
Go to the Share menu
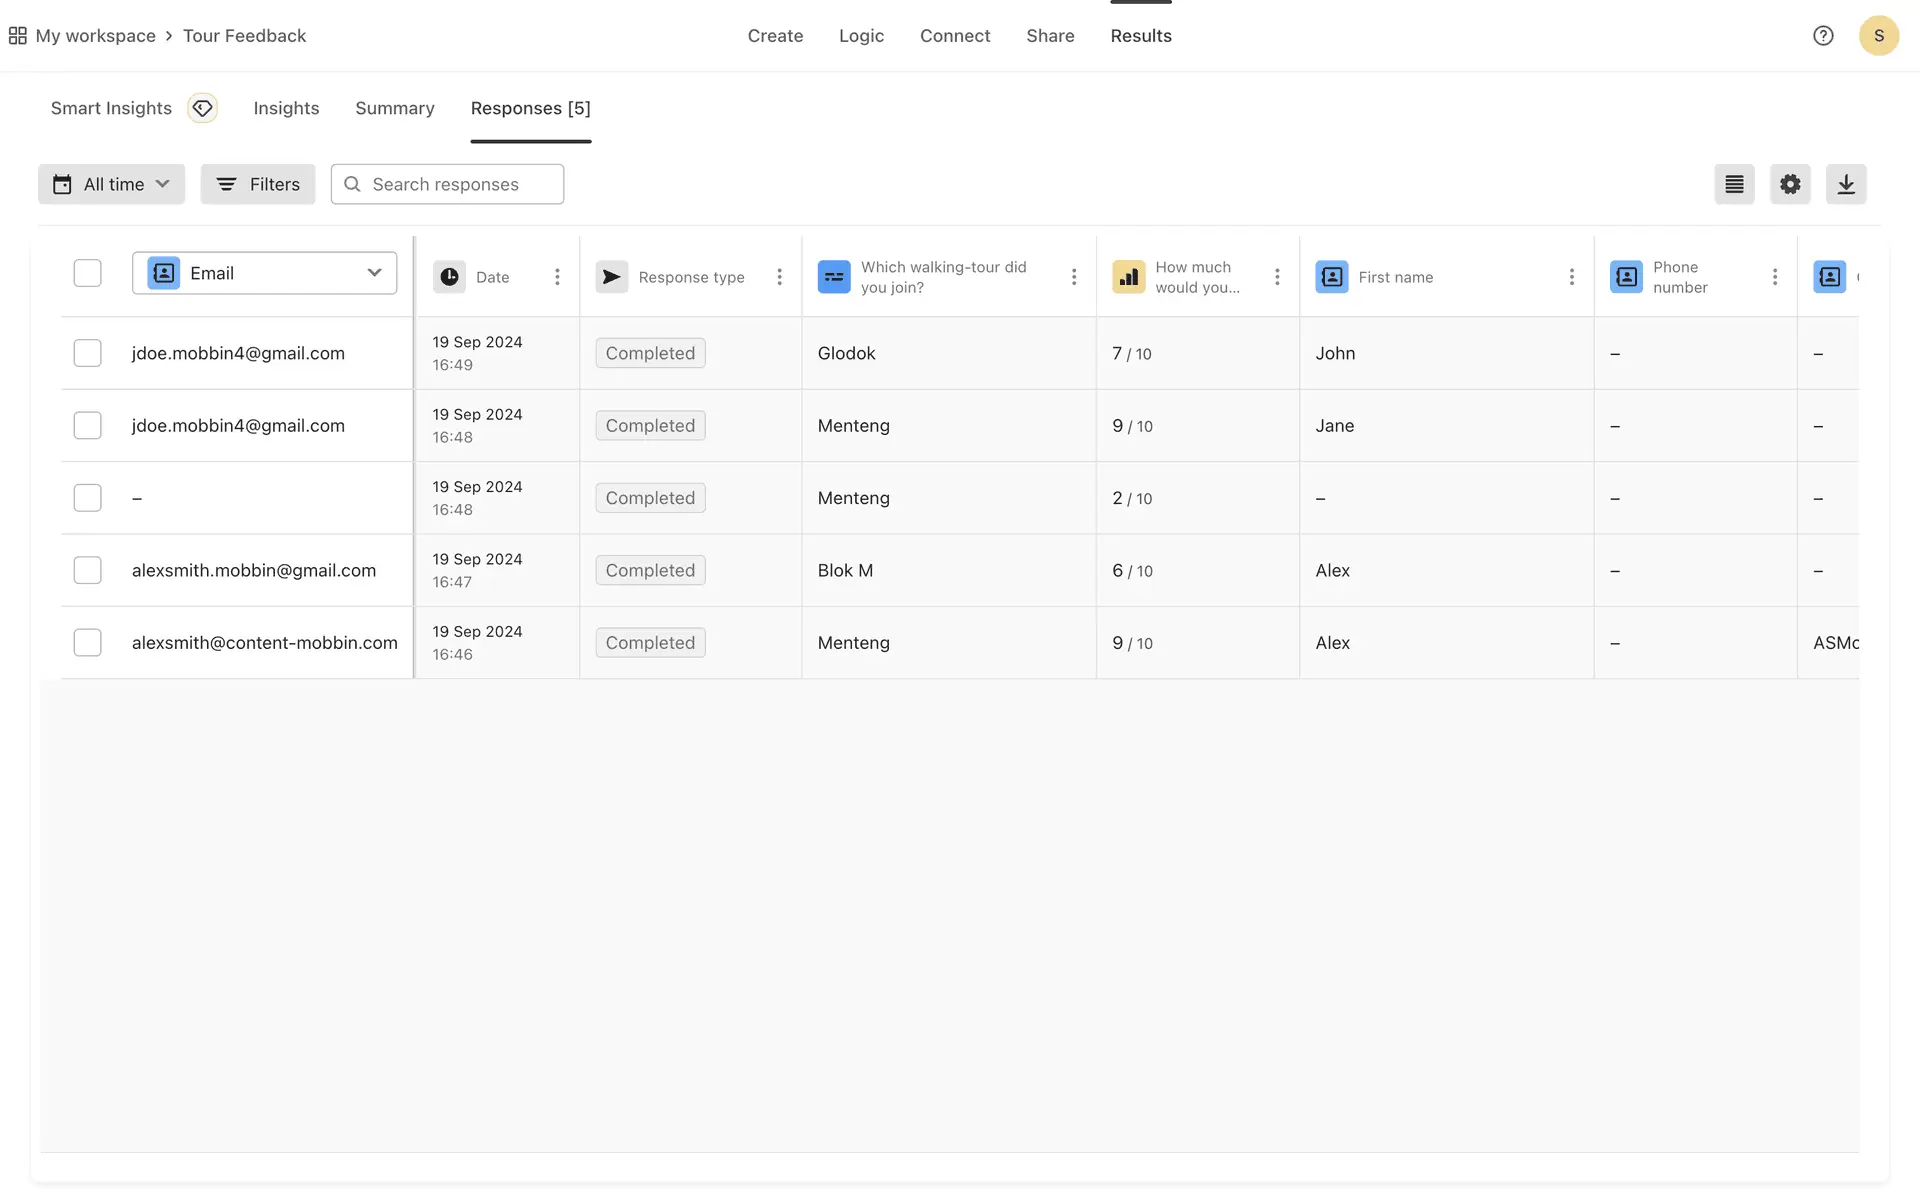pyautogui.click(x=1050, y=36)
